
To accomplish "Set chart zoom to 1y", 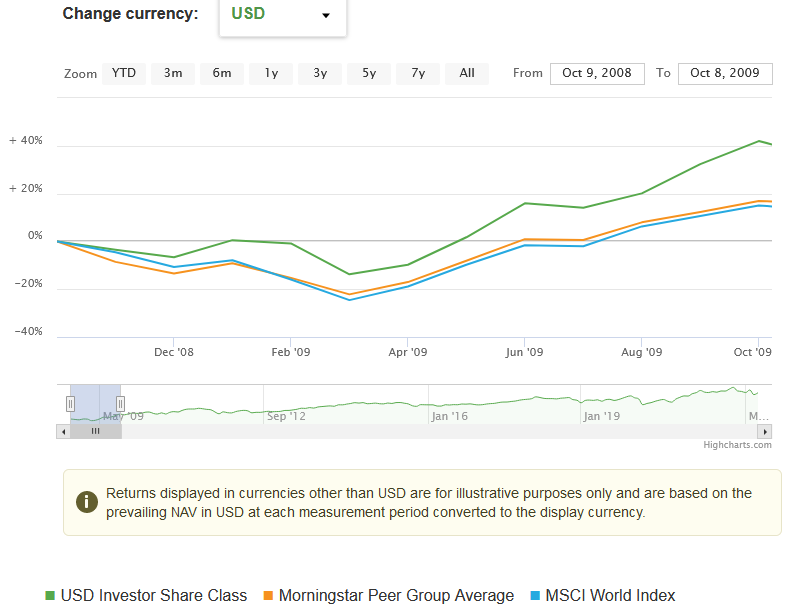I will (271, 74).
